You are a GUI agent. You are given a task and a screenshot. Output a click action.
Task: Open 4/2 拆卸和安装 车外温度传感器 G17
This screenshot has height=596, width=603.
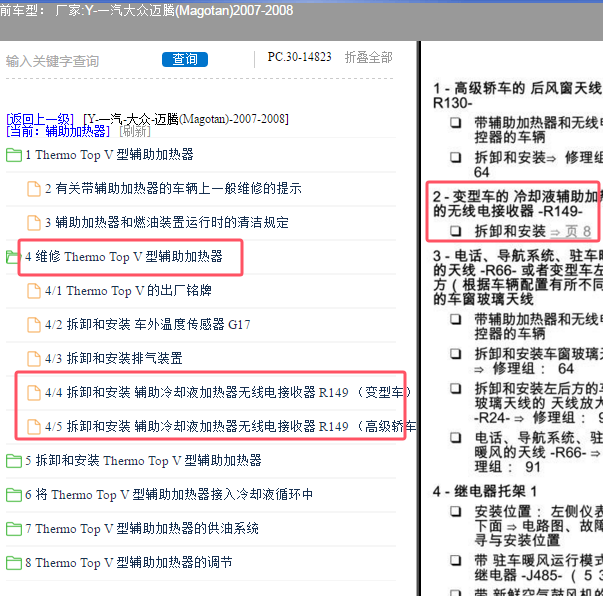click(148, 325)
